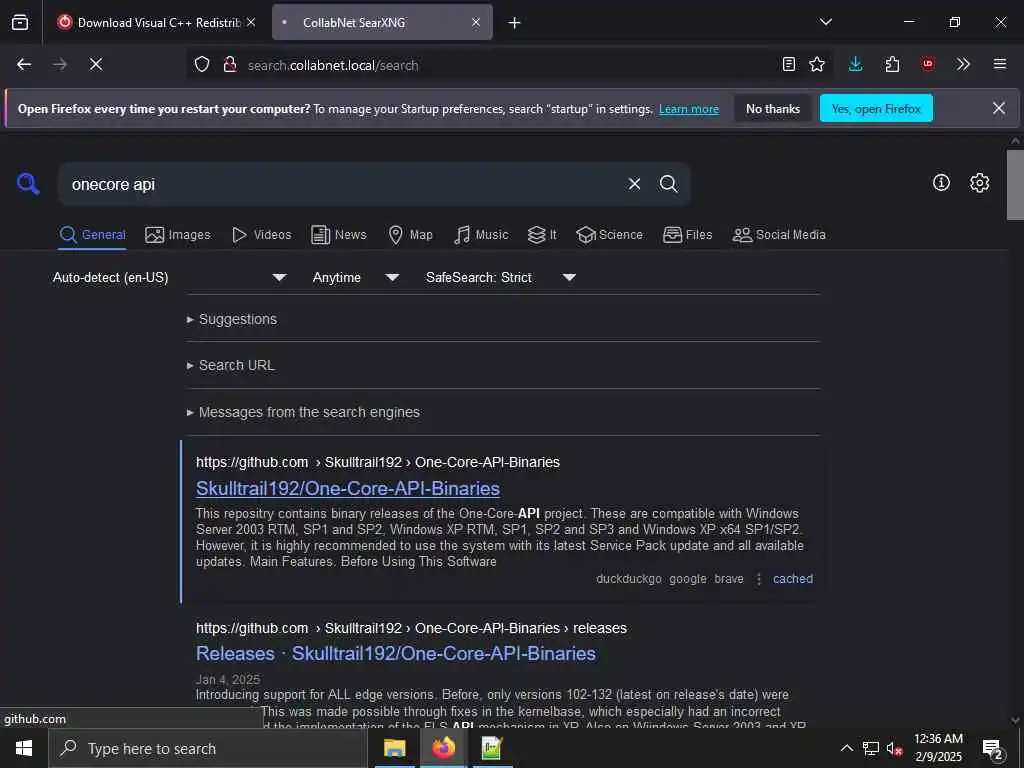This screenshot has width=1024, height=768.
Task: Toggle reader view icon
Action: tap(789, 64)
